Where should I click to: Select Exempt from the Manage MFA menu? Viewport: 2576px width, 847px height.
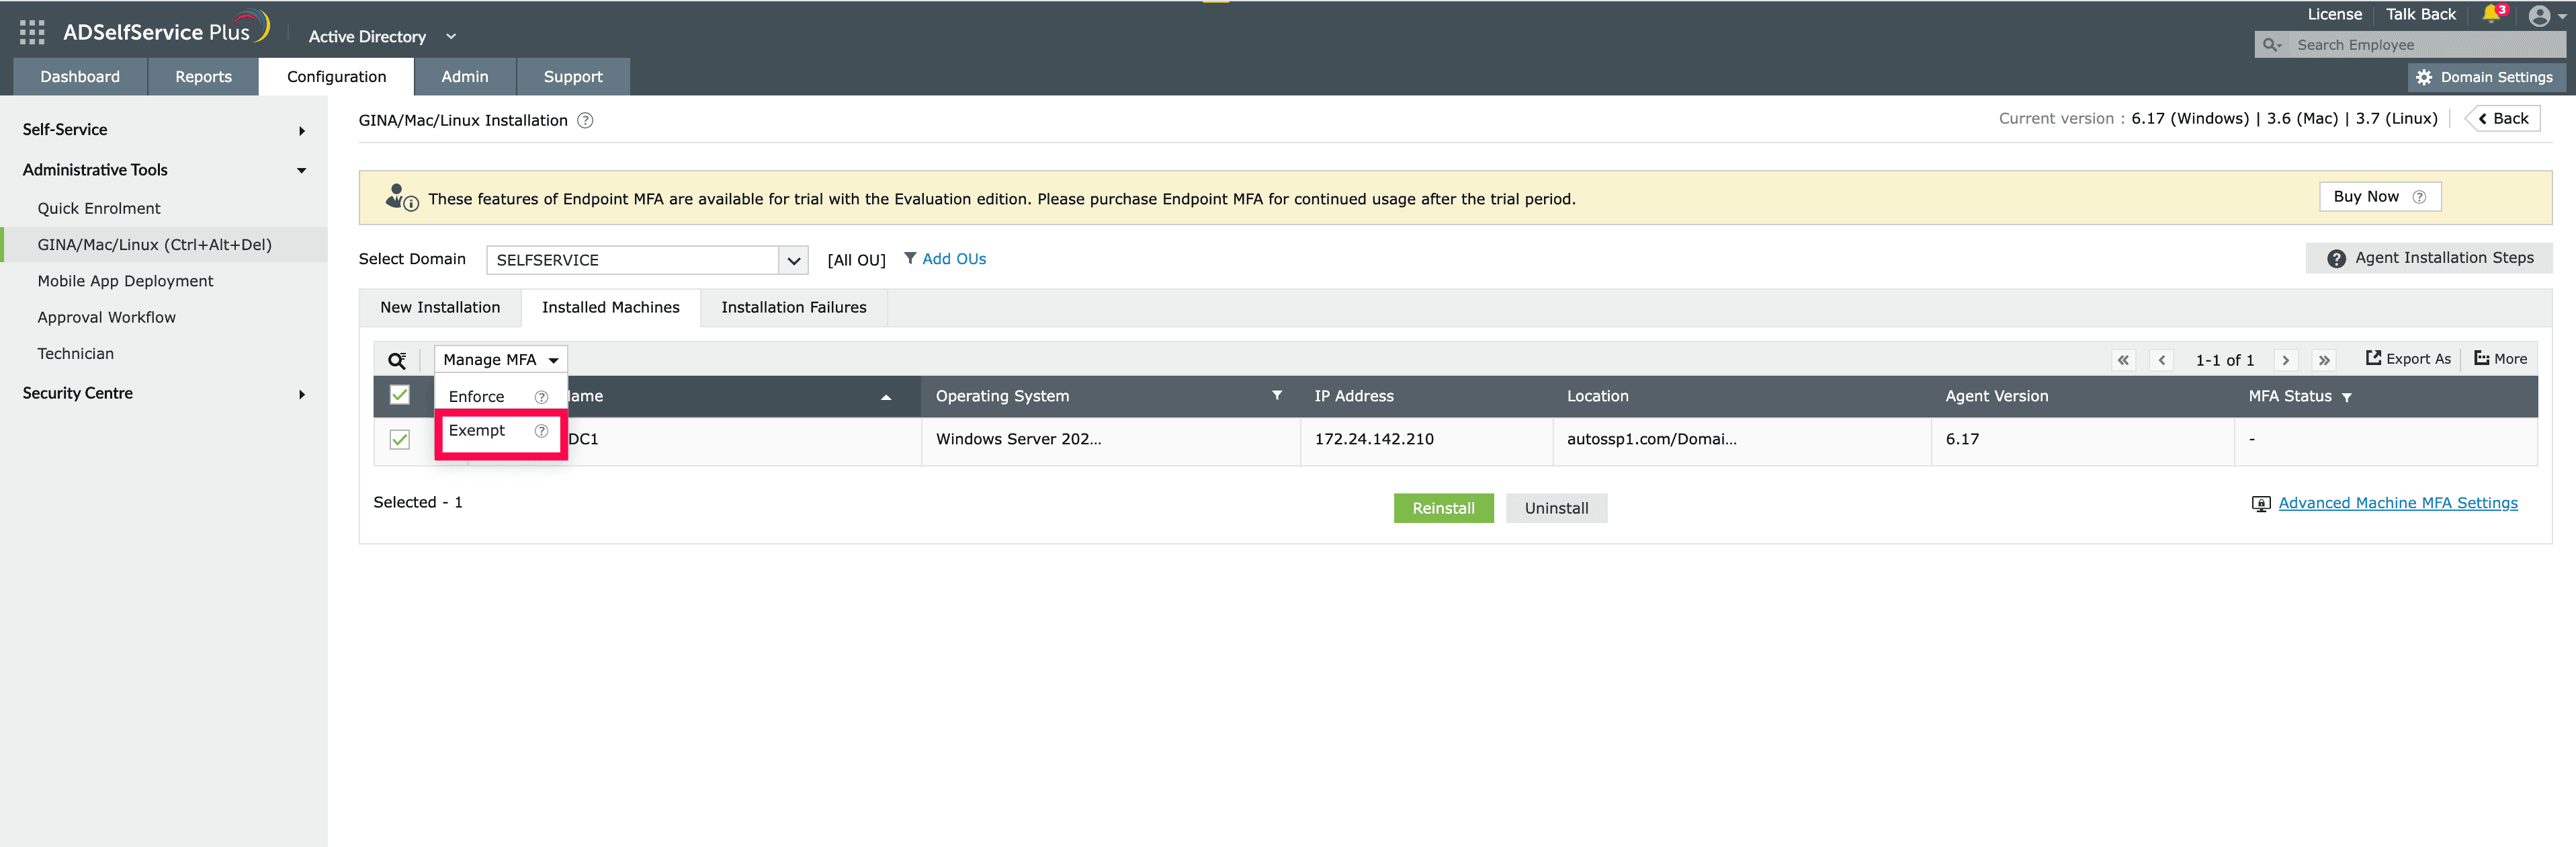pos(477,431)
